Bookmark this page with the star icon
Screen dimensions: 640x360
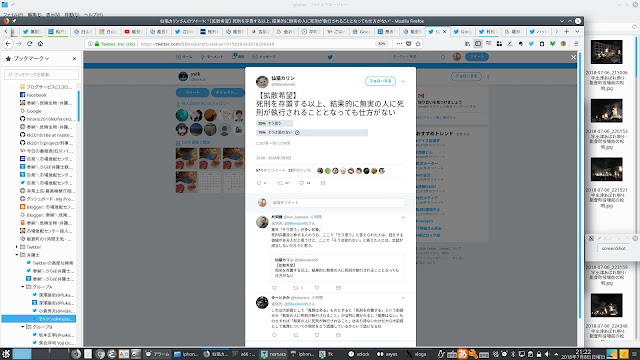418,44
